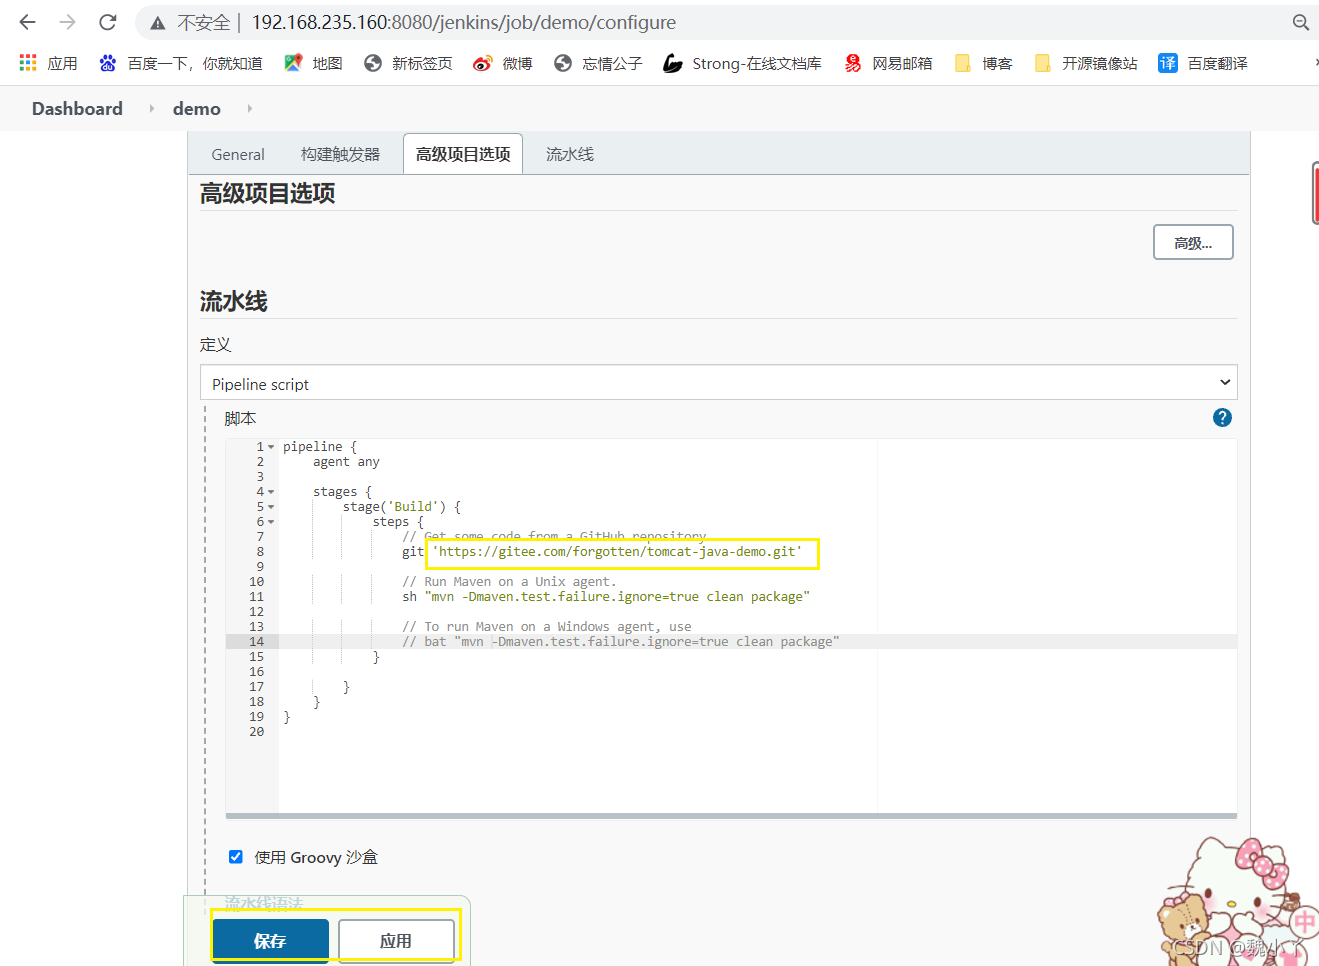Open the 微博 bookmark
Image resolution: width=1319 pixels, height=966 pixels.
tap(503, 63)
